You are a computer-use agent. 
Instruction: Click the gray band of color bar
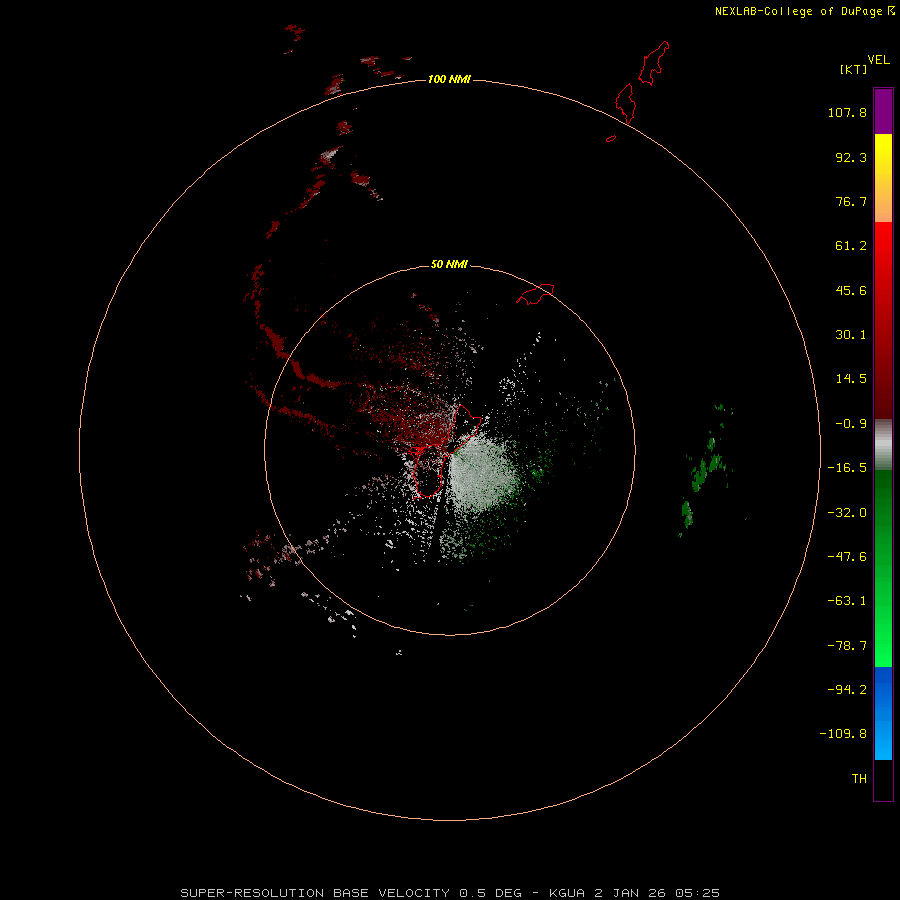coord(883,445)
